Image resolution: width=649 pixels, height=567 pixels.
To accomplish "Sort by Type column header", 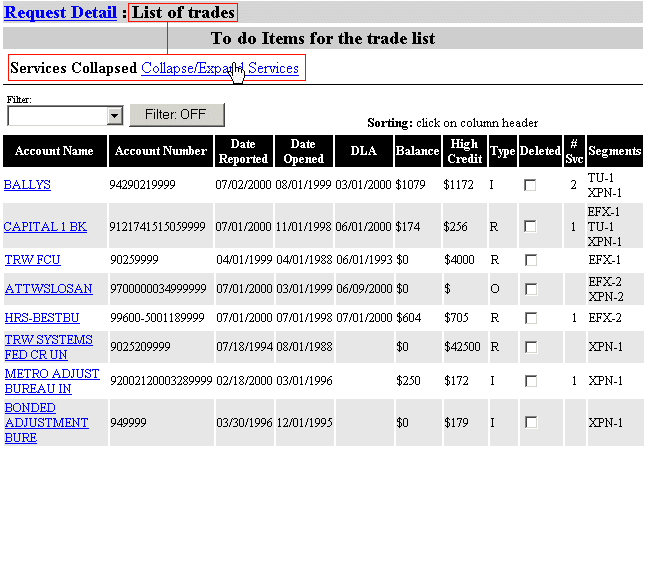I will pos(503,151).
